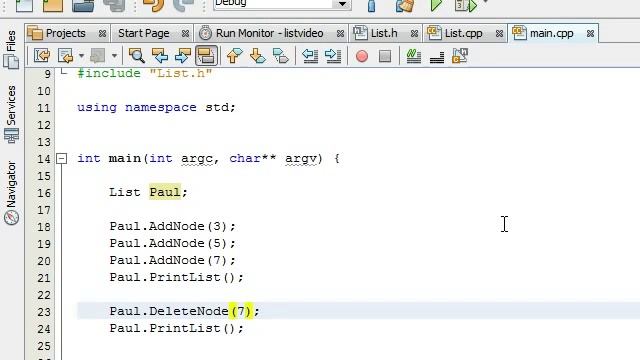Click the int main function signature
Screen dimensions: 640x360
(x=208, y=158)
